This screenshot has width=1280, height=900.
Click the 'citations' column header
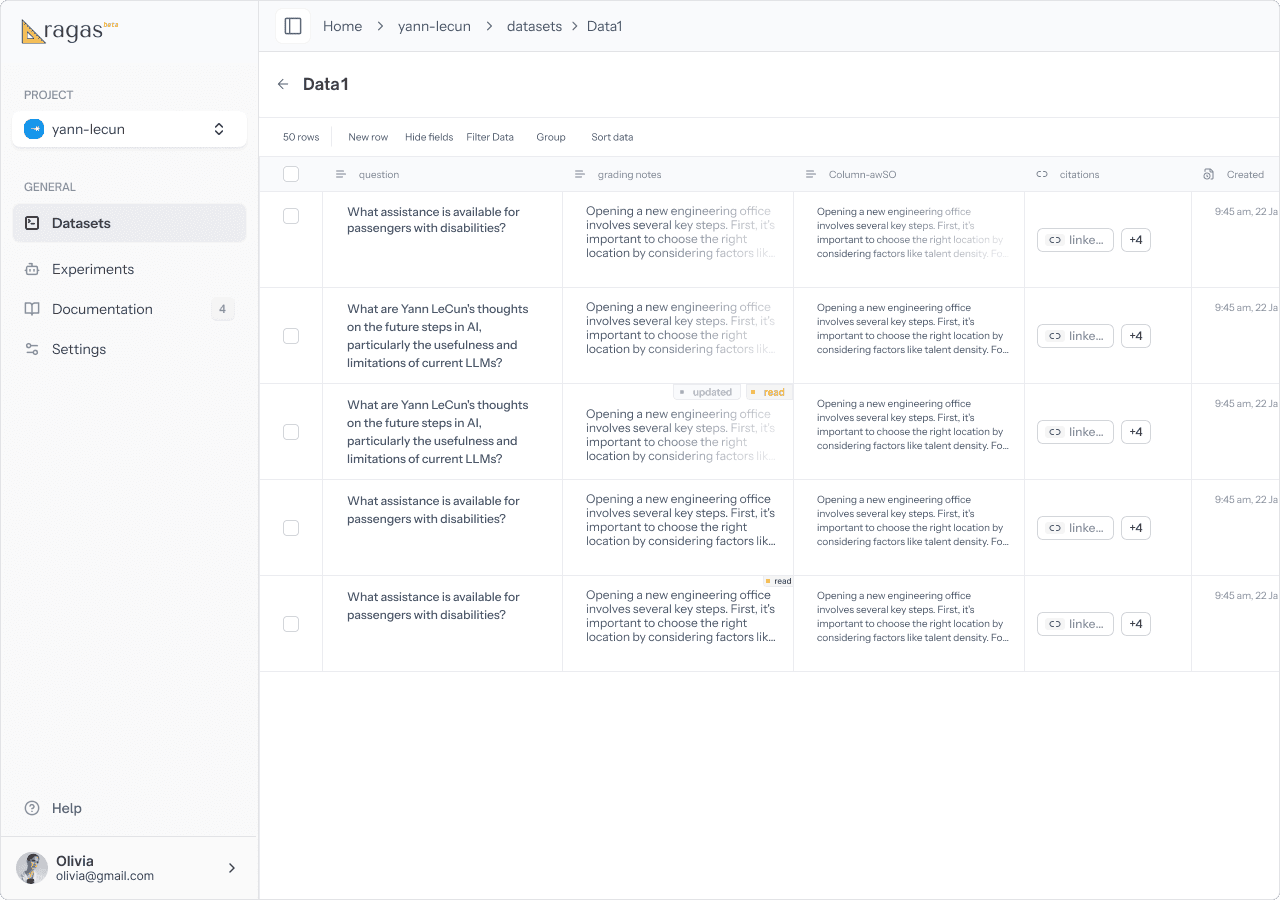(x=1079, y=174)
